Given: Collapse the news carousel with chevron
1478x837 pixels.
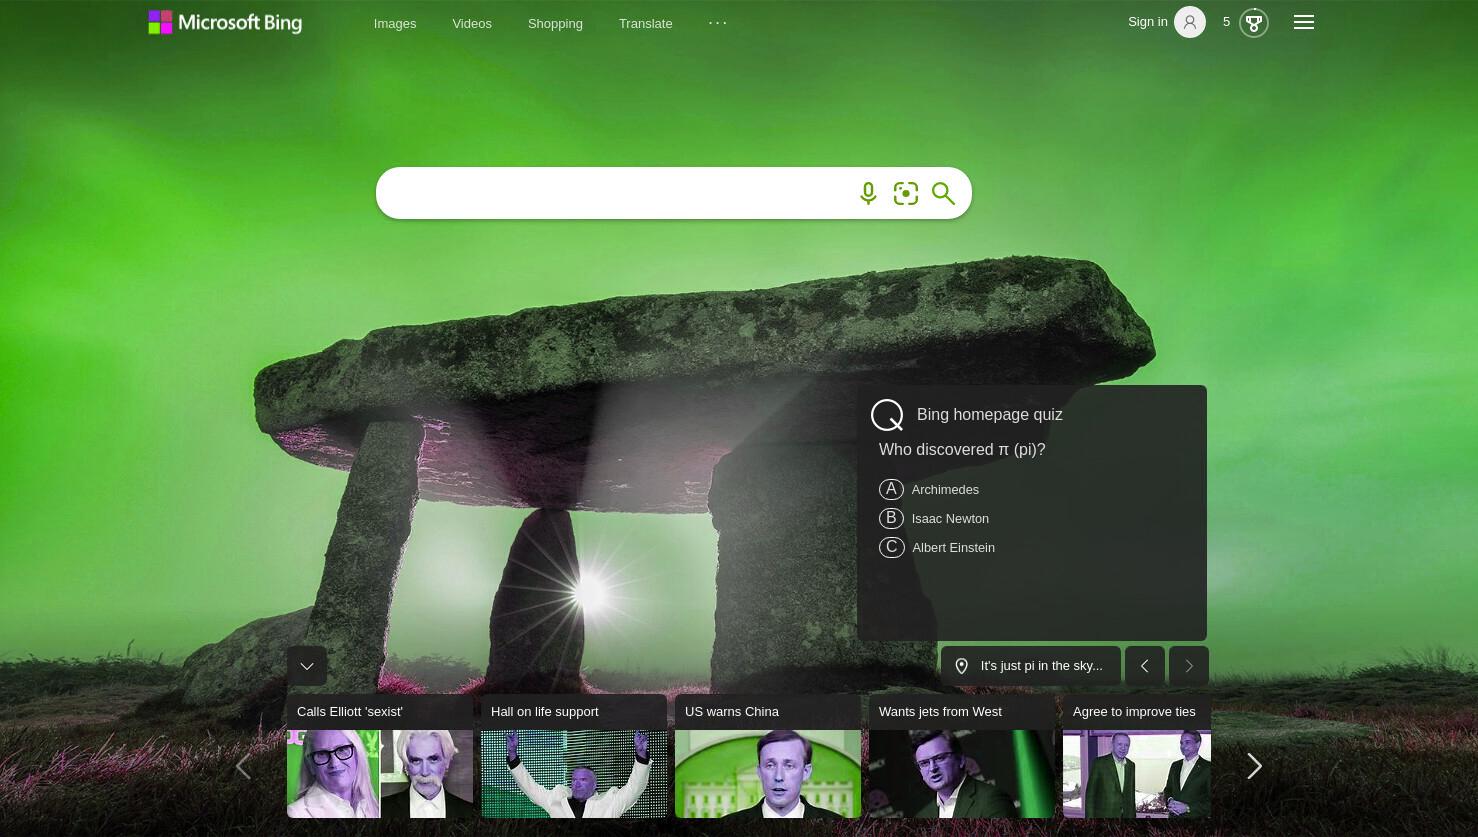Looking at the screenshot, I should pos(307,666).
